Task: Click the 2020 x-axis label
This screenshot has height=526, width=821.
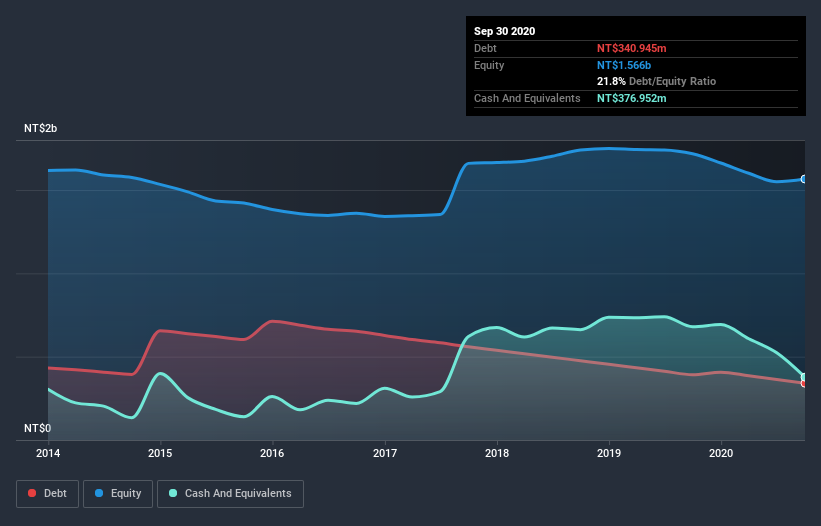Action: (x=721, y=453)
